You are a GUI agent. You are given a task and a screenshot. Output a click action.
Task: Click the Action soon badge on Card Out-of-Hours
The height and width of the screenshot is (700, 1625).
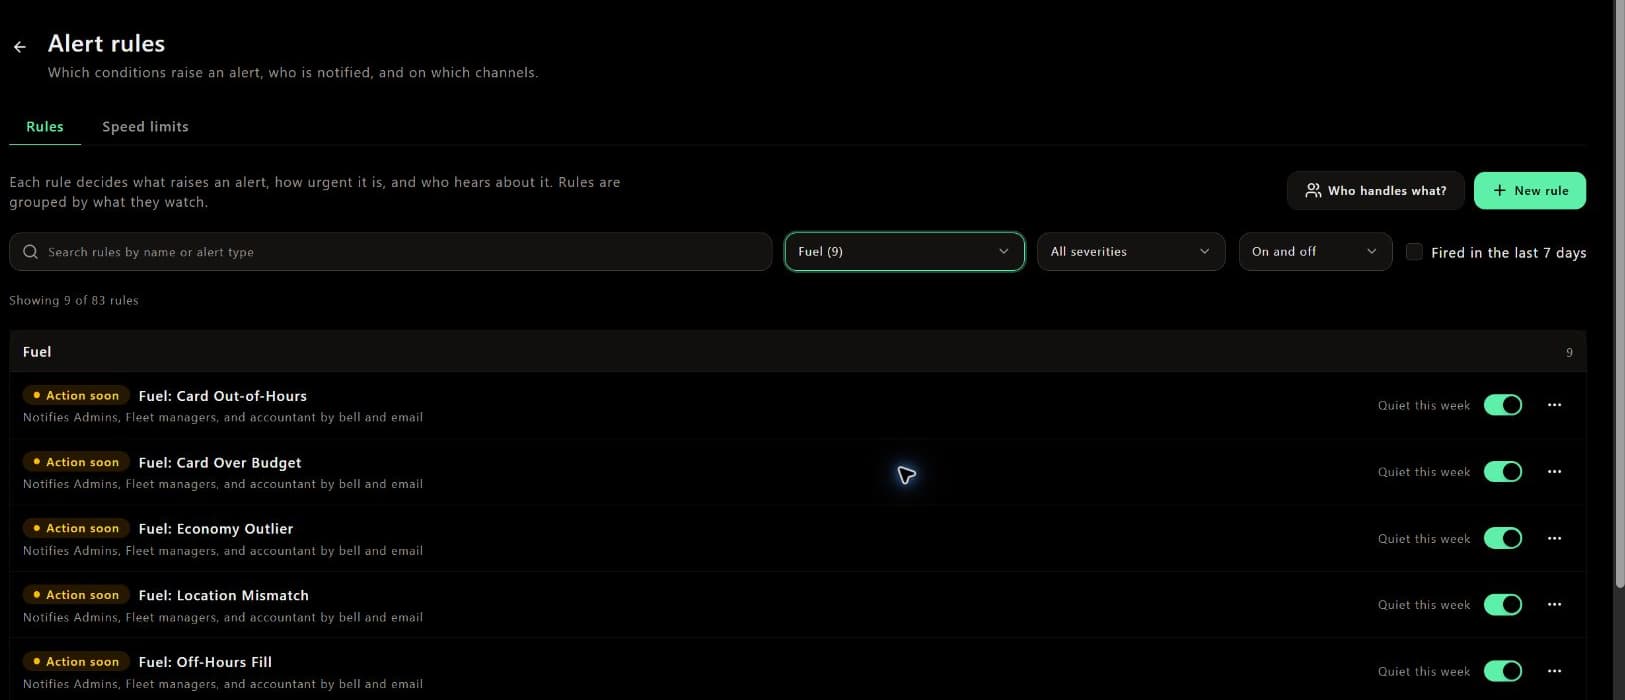click(x=76, y=396)
